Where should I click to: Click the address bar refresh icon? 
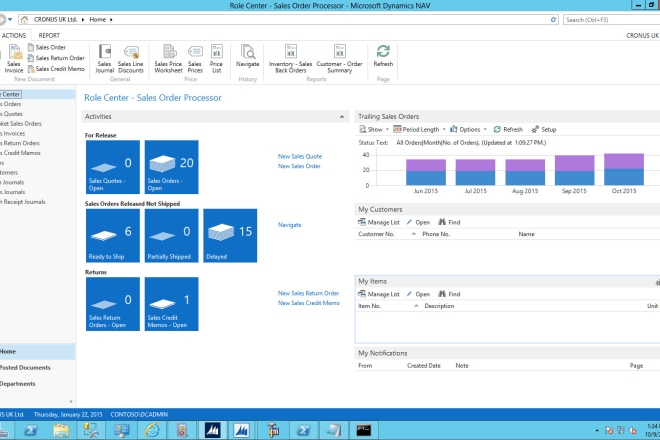click(x=553, y=19)
